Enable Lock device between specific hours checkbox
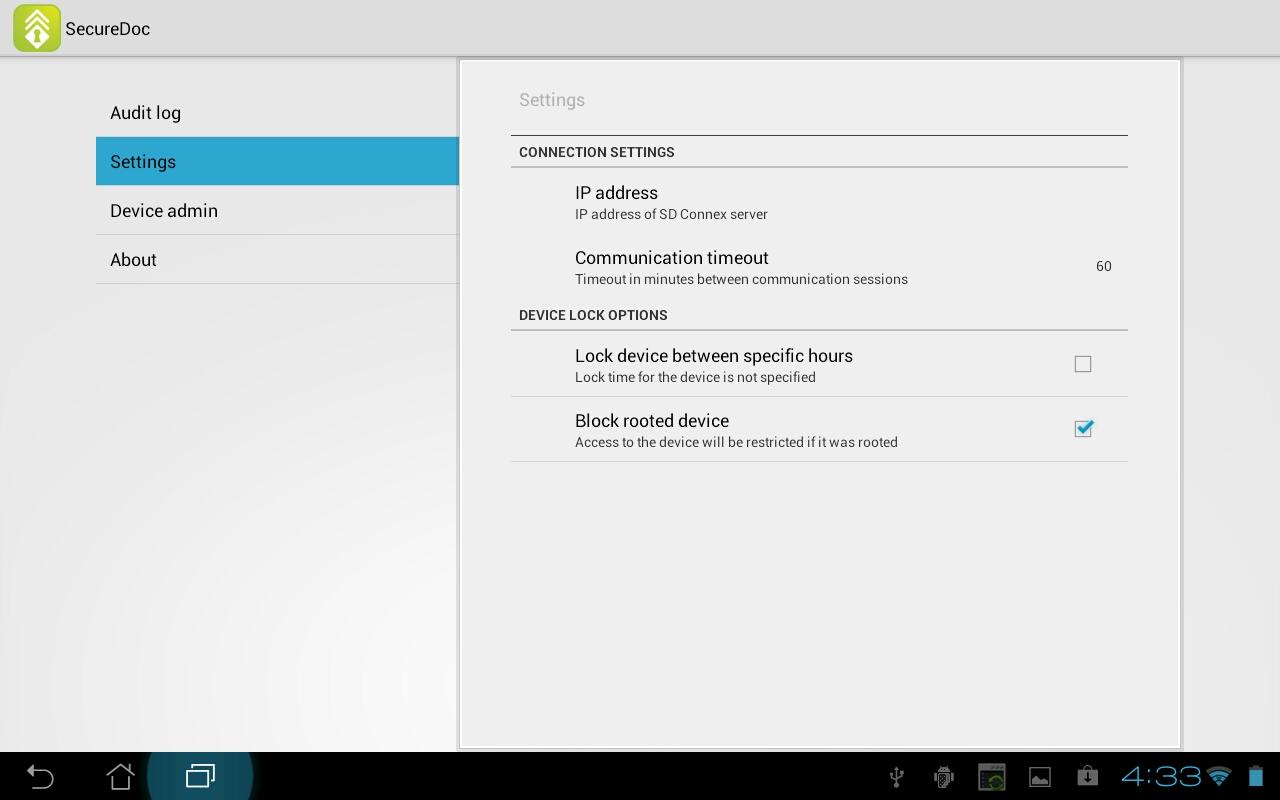 (x=1083, y=364)
